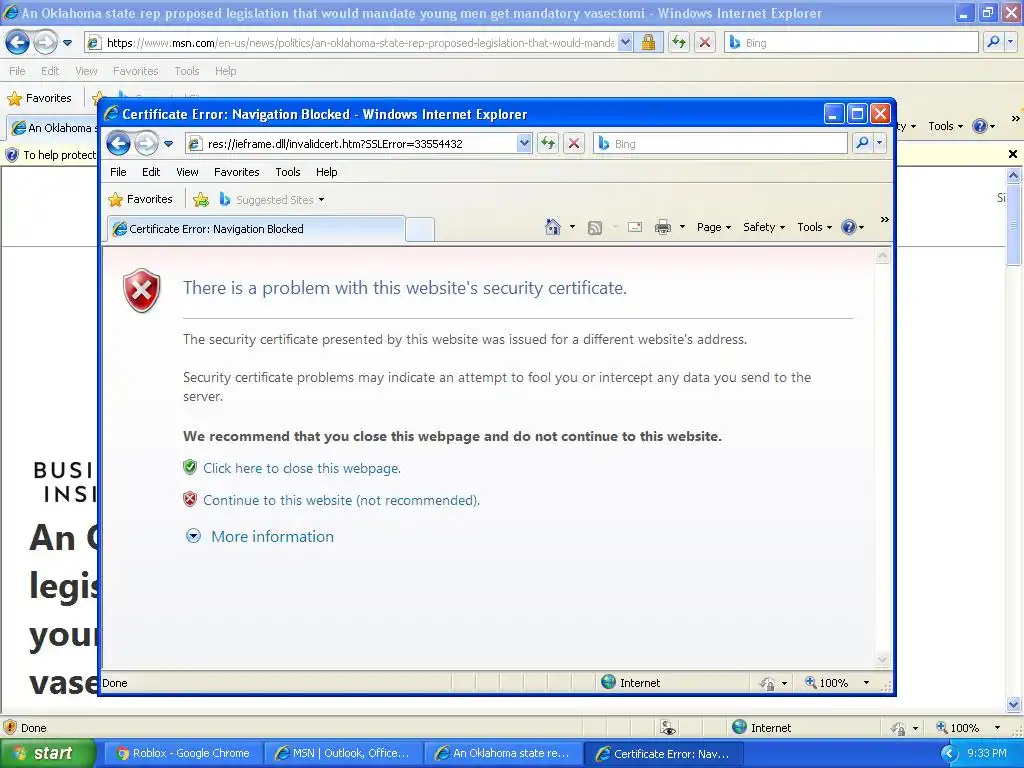Switch to MSN | Outlook taskbar item

[x=344, y=753]
